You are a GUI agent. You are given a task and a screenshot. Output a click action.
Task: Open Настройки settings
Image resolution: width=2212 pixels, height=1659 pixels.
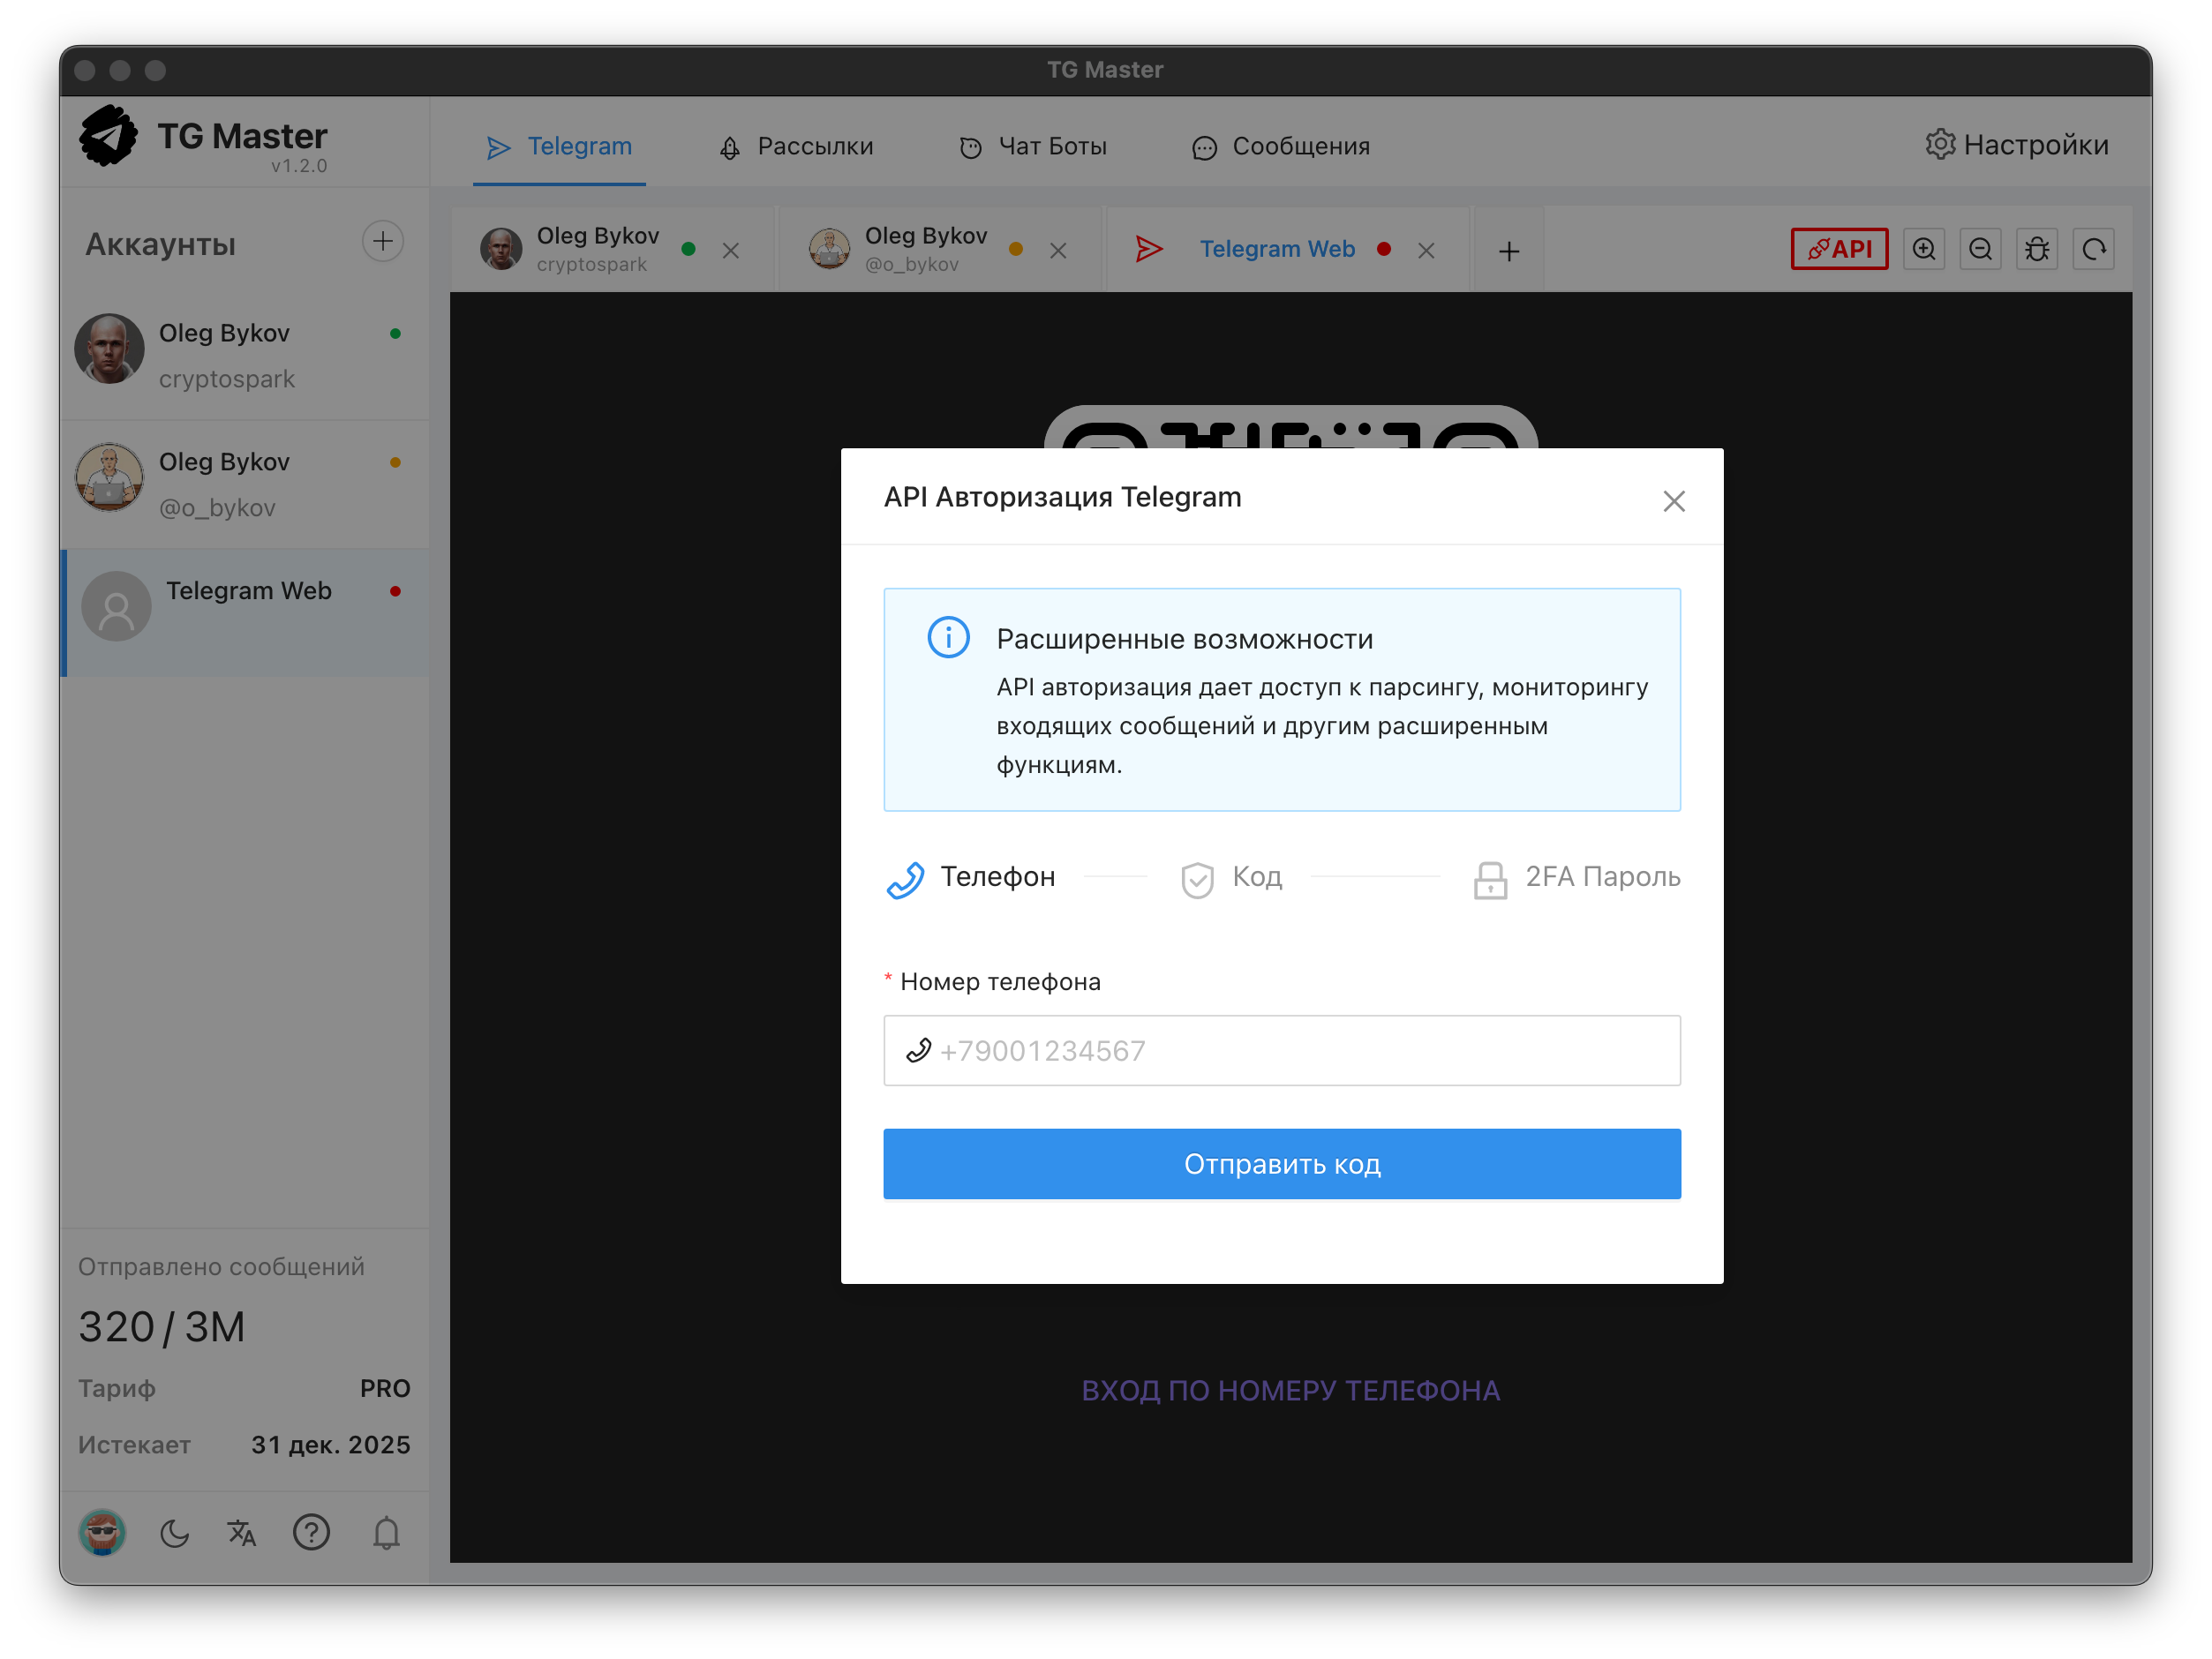(2016, 145)
